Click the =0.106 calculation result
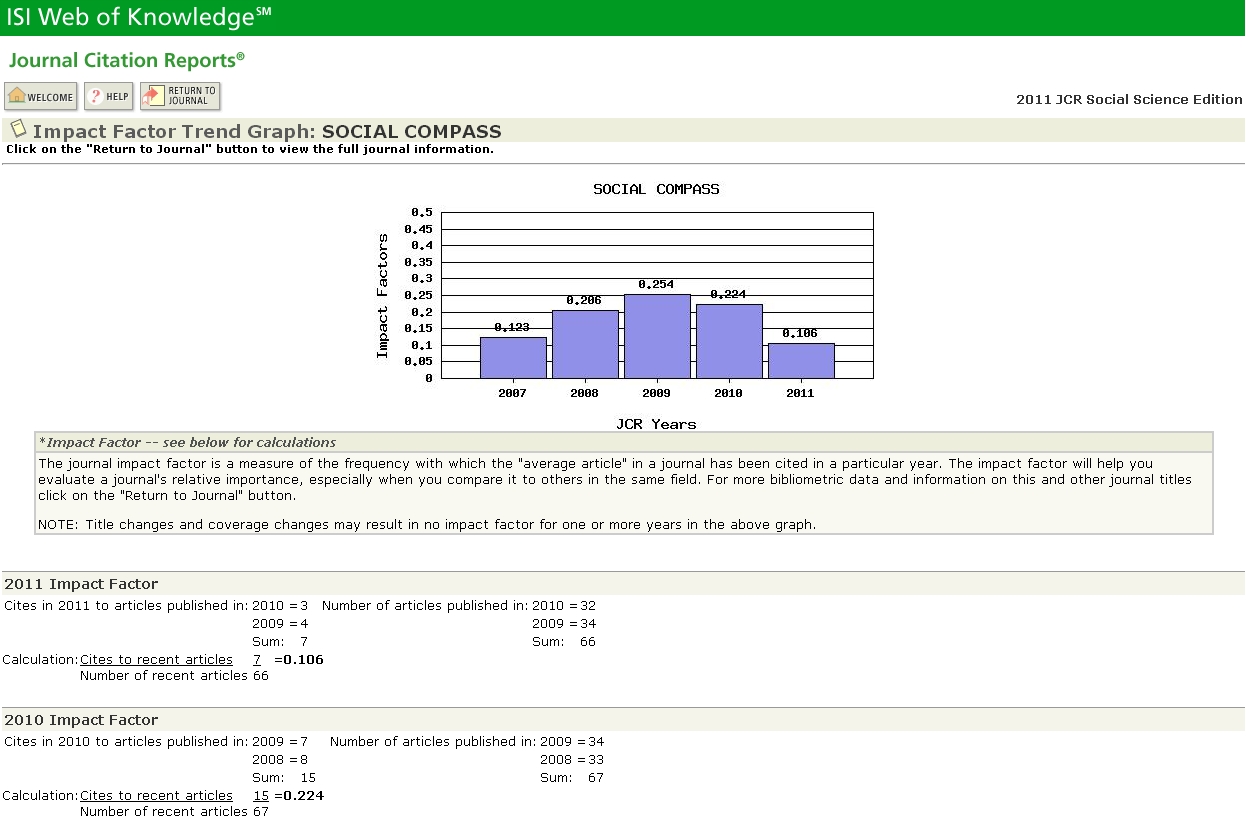Viewport: 1246px width, 835px height. (299, 659)
